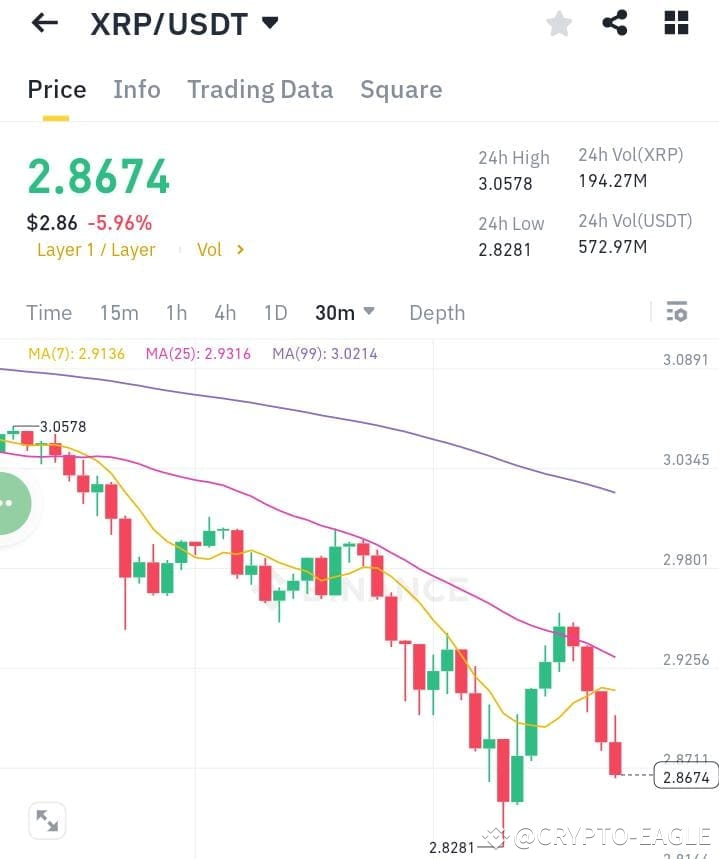This screenshot has height=859, width=719.
Task: Open the Trading Data tab
Action: coord(260,89)
